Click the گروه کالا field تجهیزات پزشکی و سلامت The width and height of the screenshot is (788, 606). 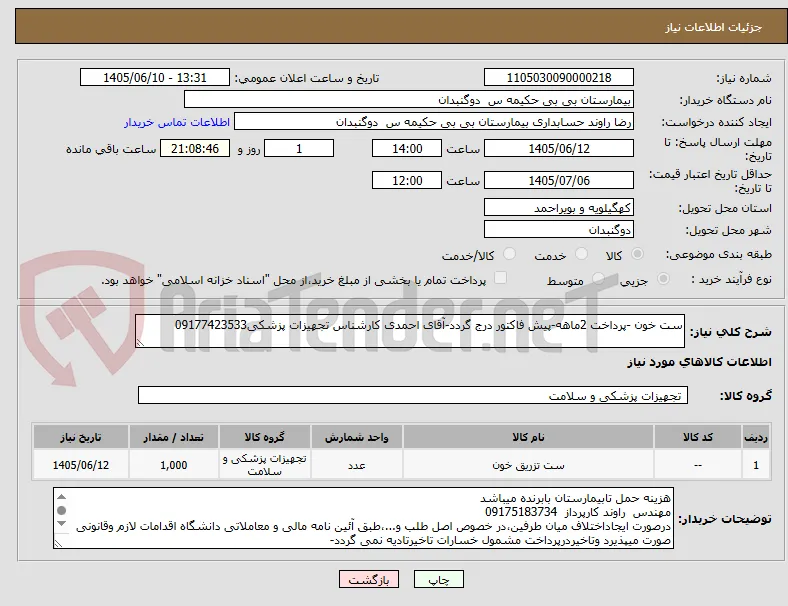[413, 395]
